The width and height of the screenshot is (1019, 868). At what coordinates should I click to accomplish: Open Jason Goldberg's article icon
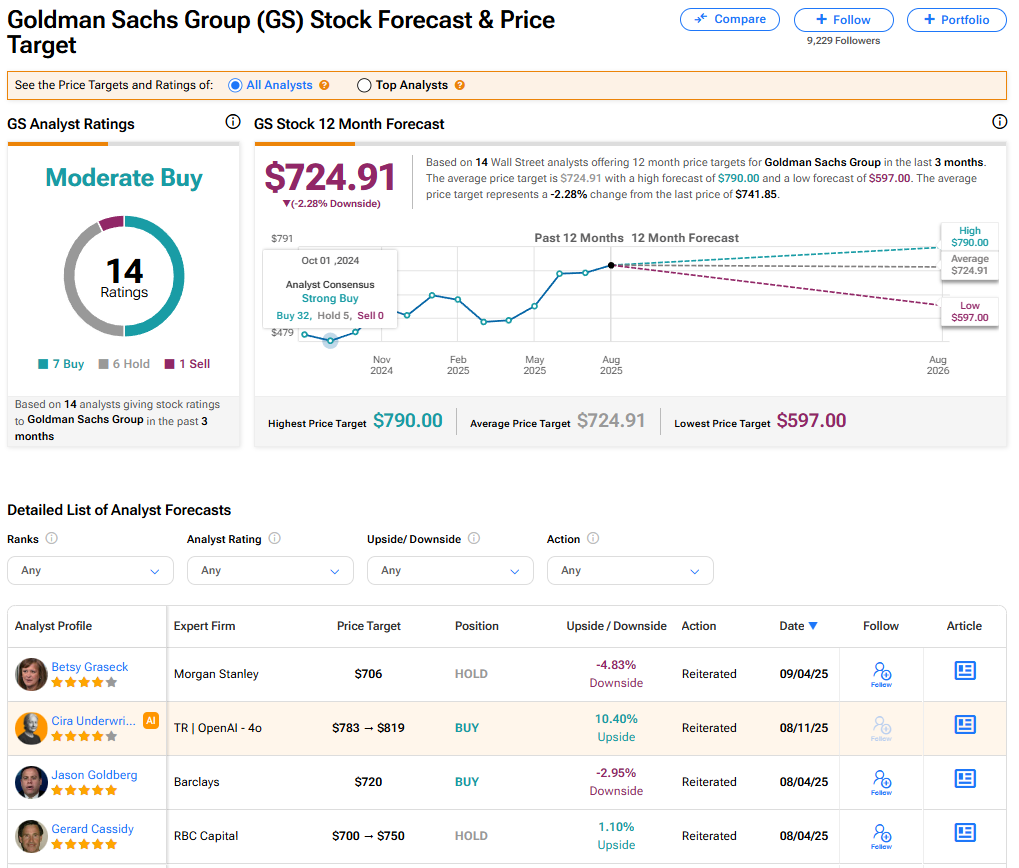tap(965, 779)
